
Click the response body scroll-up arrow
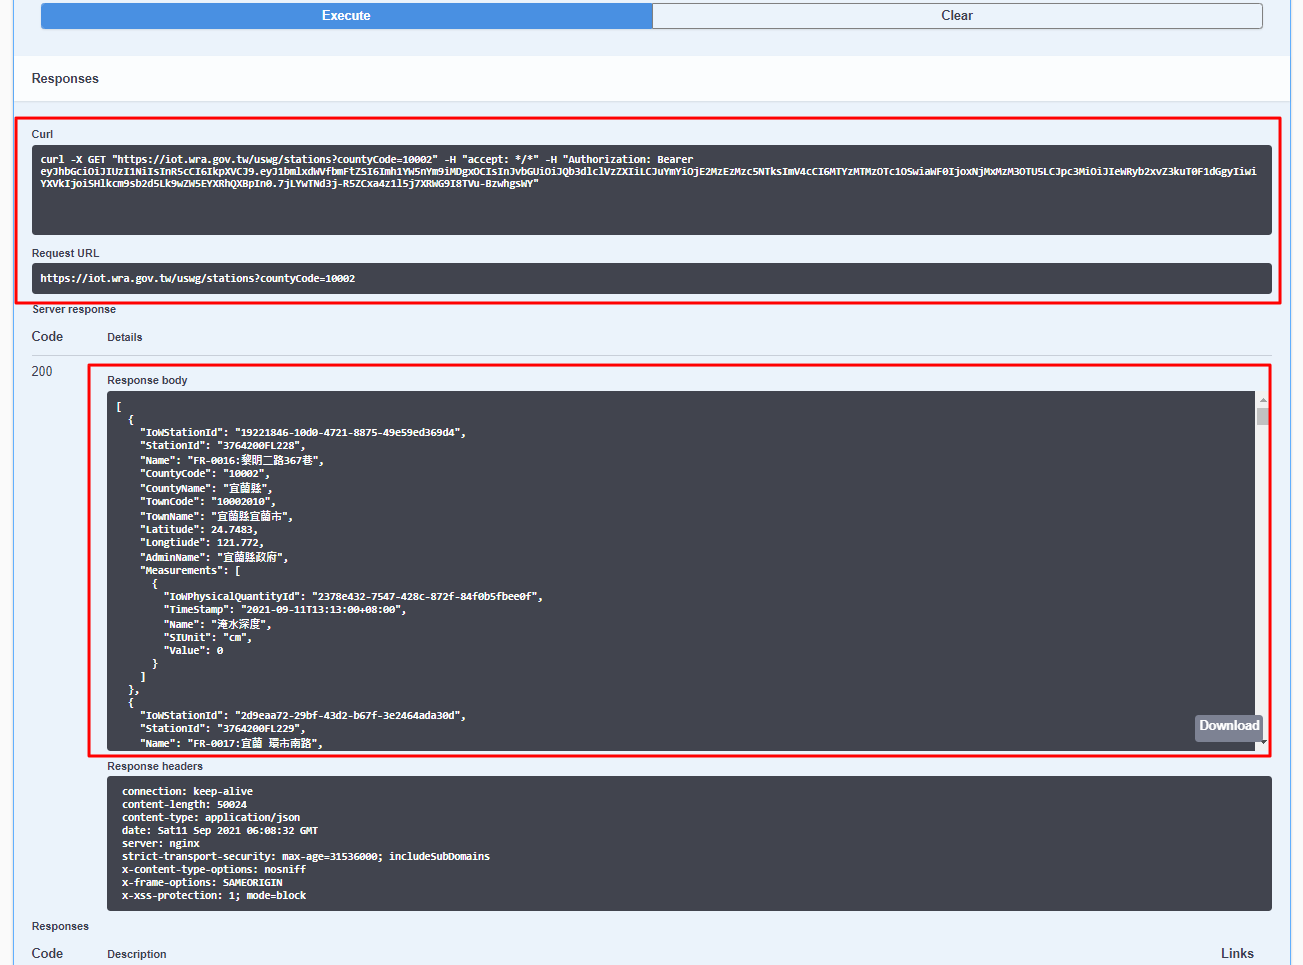tap(1263, 400)
